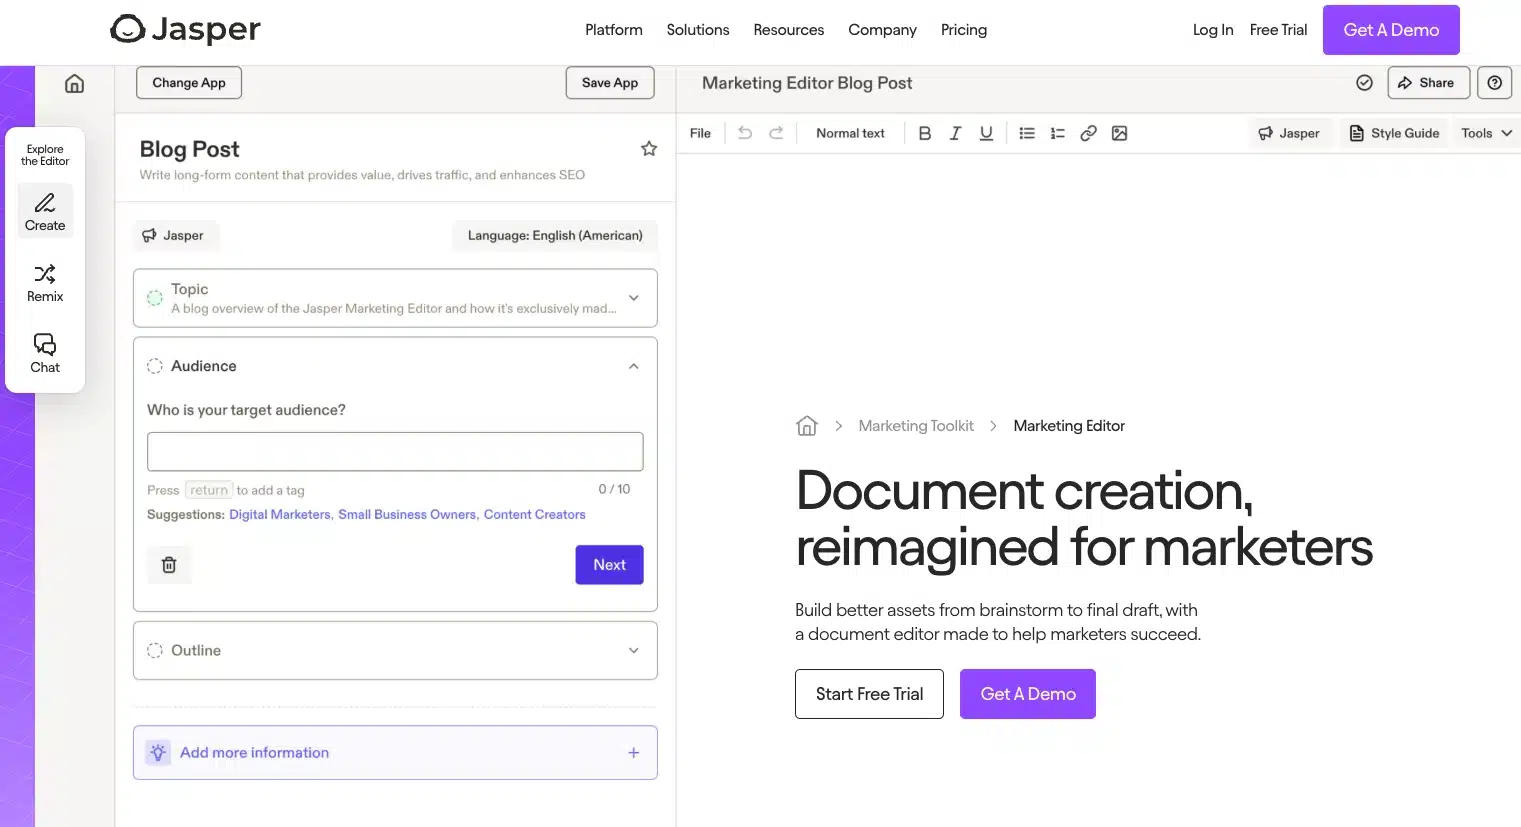Screen dimensions: 1521x827
Task: Go to the home icon in sidebar
Action: [x=74, y=84]
